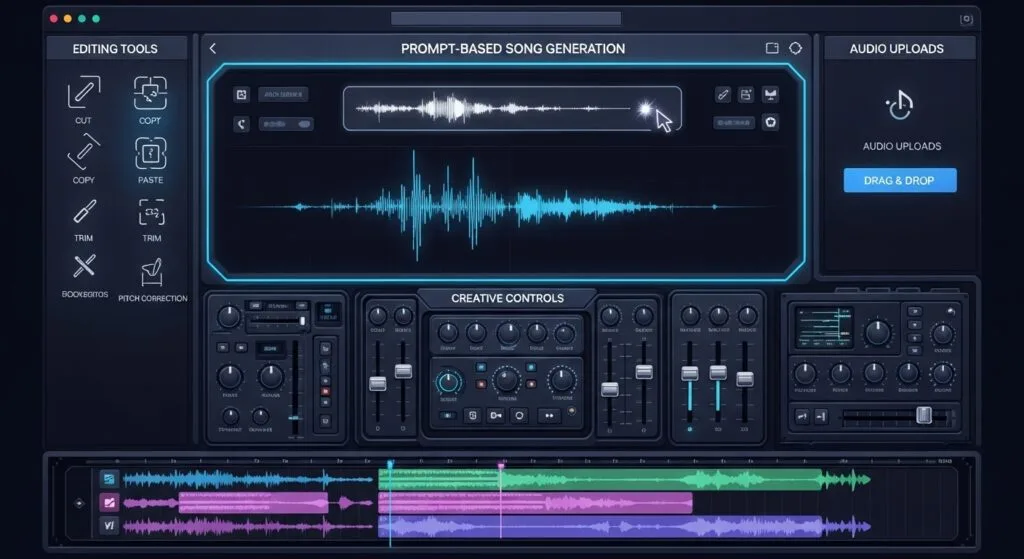Click the window layout icon in the song generation header

[772, 48]
